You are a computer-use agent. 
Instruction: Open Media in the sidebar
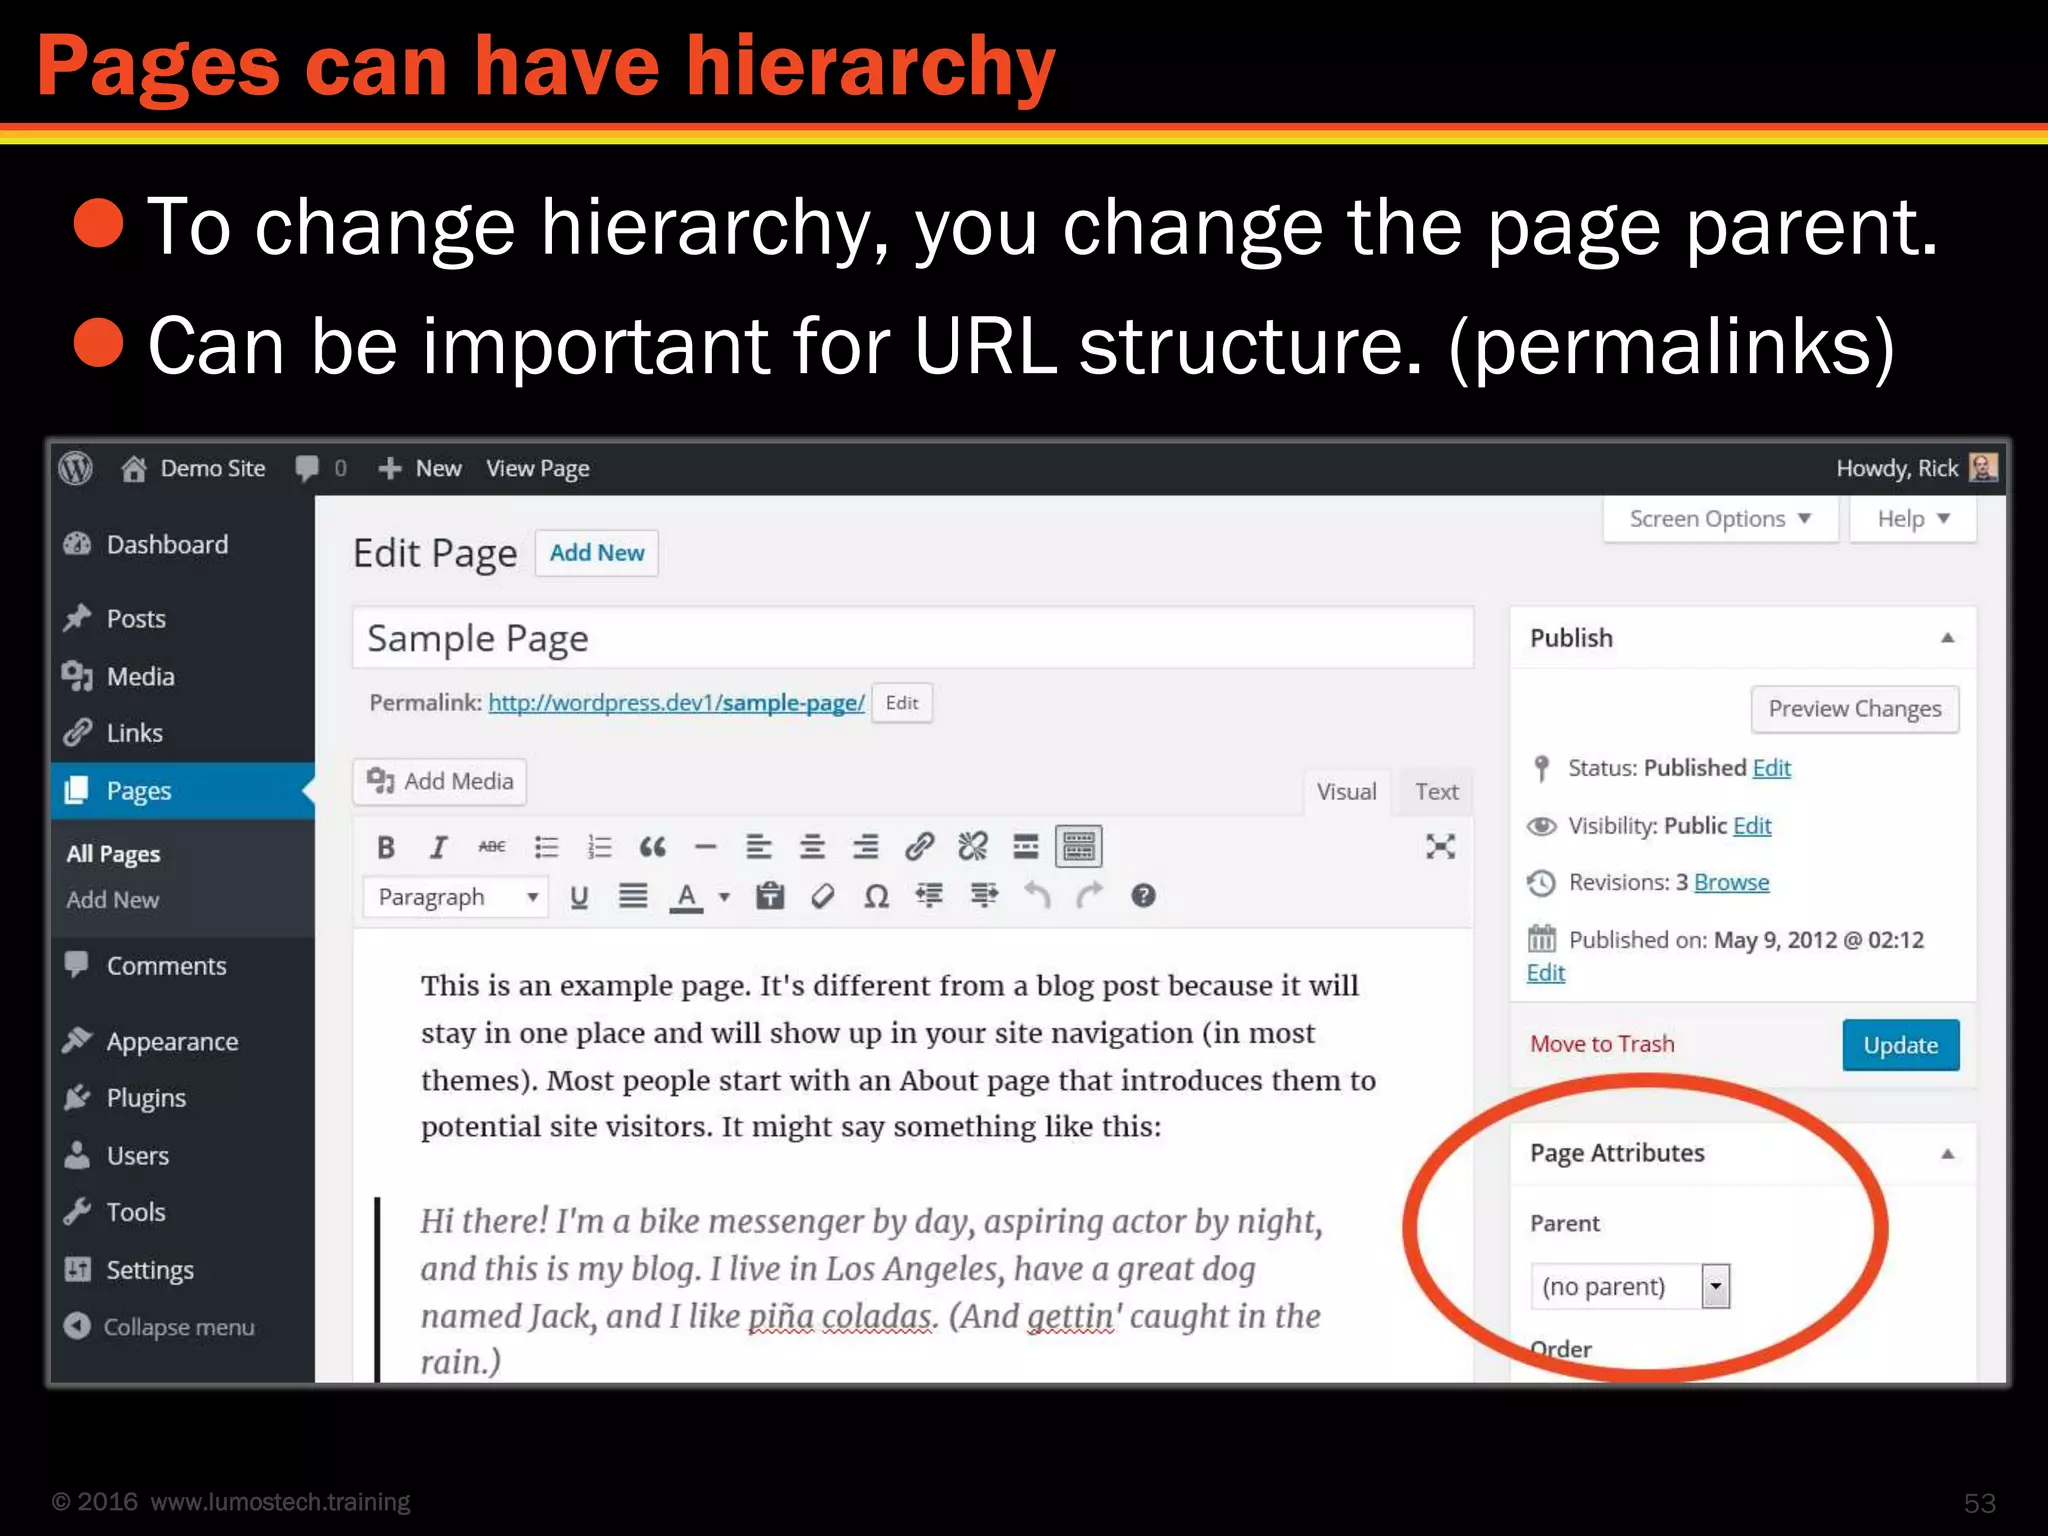tap(140, 677)
